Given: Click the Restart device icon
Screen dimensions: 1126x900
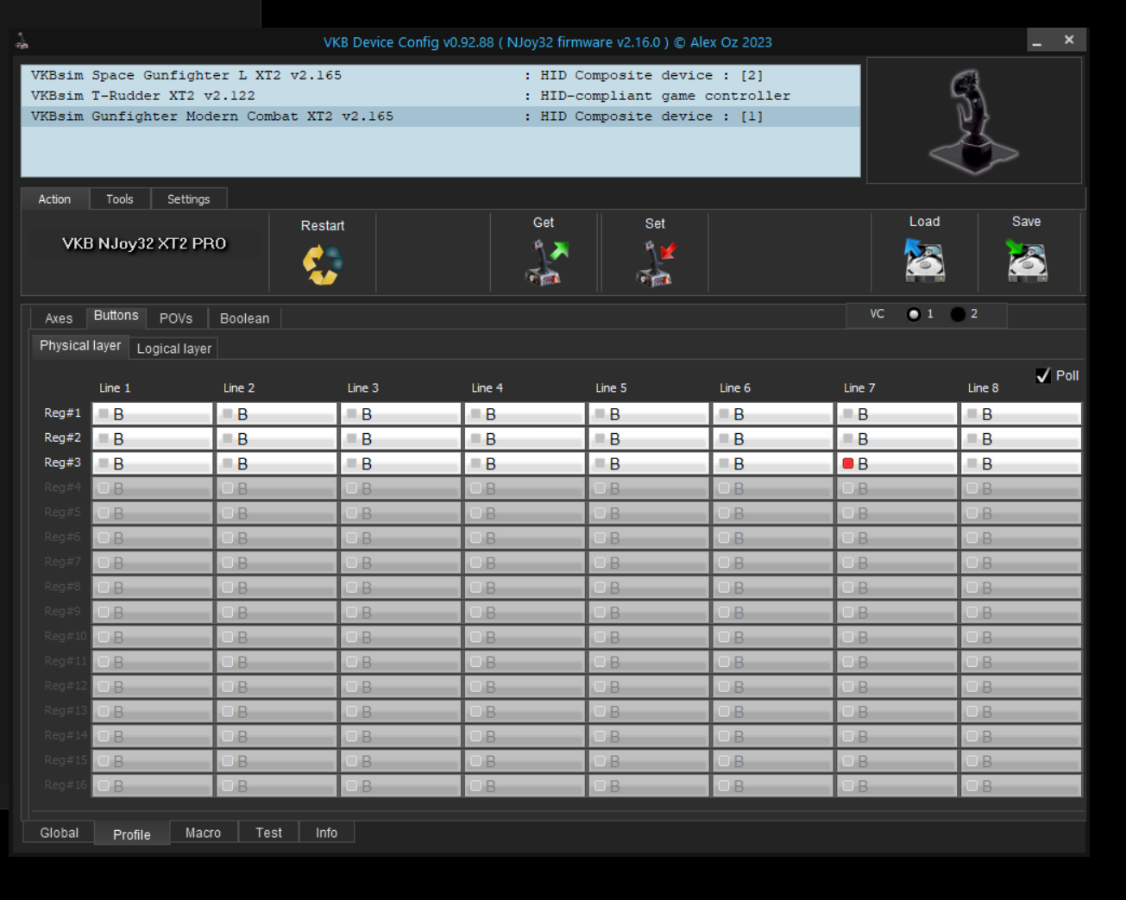Looking at the screenshot, I should point(322,264).
